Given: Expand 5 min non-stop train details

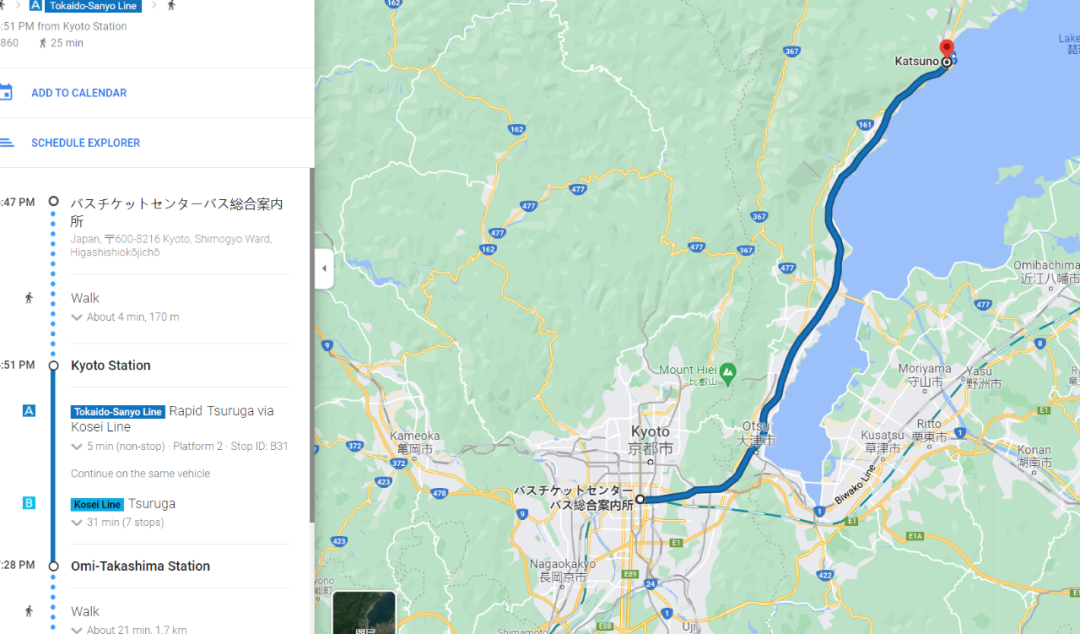Looking at the screenshot, I should coord(179,446).
